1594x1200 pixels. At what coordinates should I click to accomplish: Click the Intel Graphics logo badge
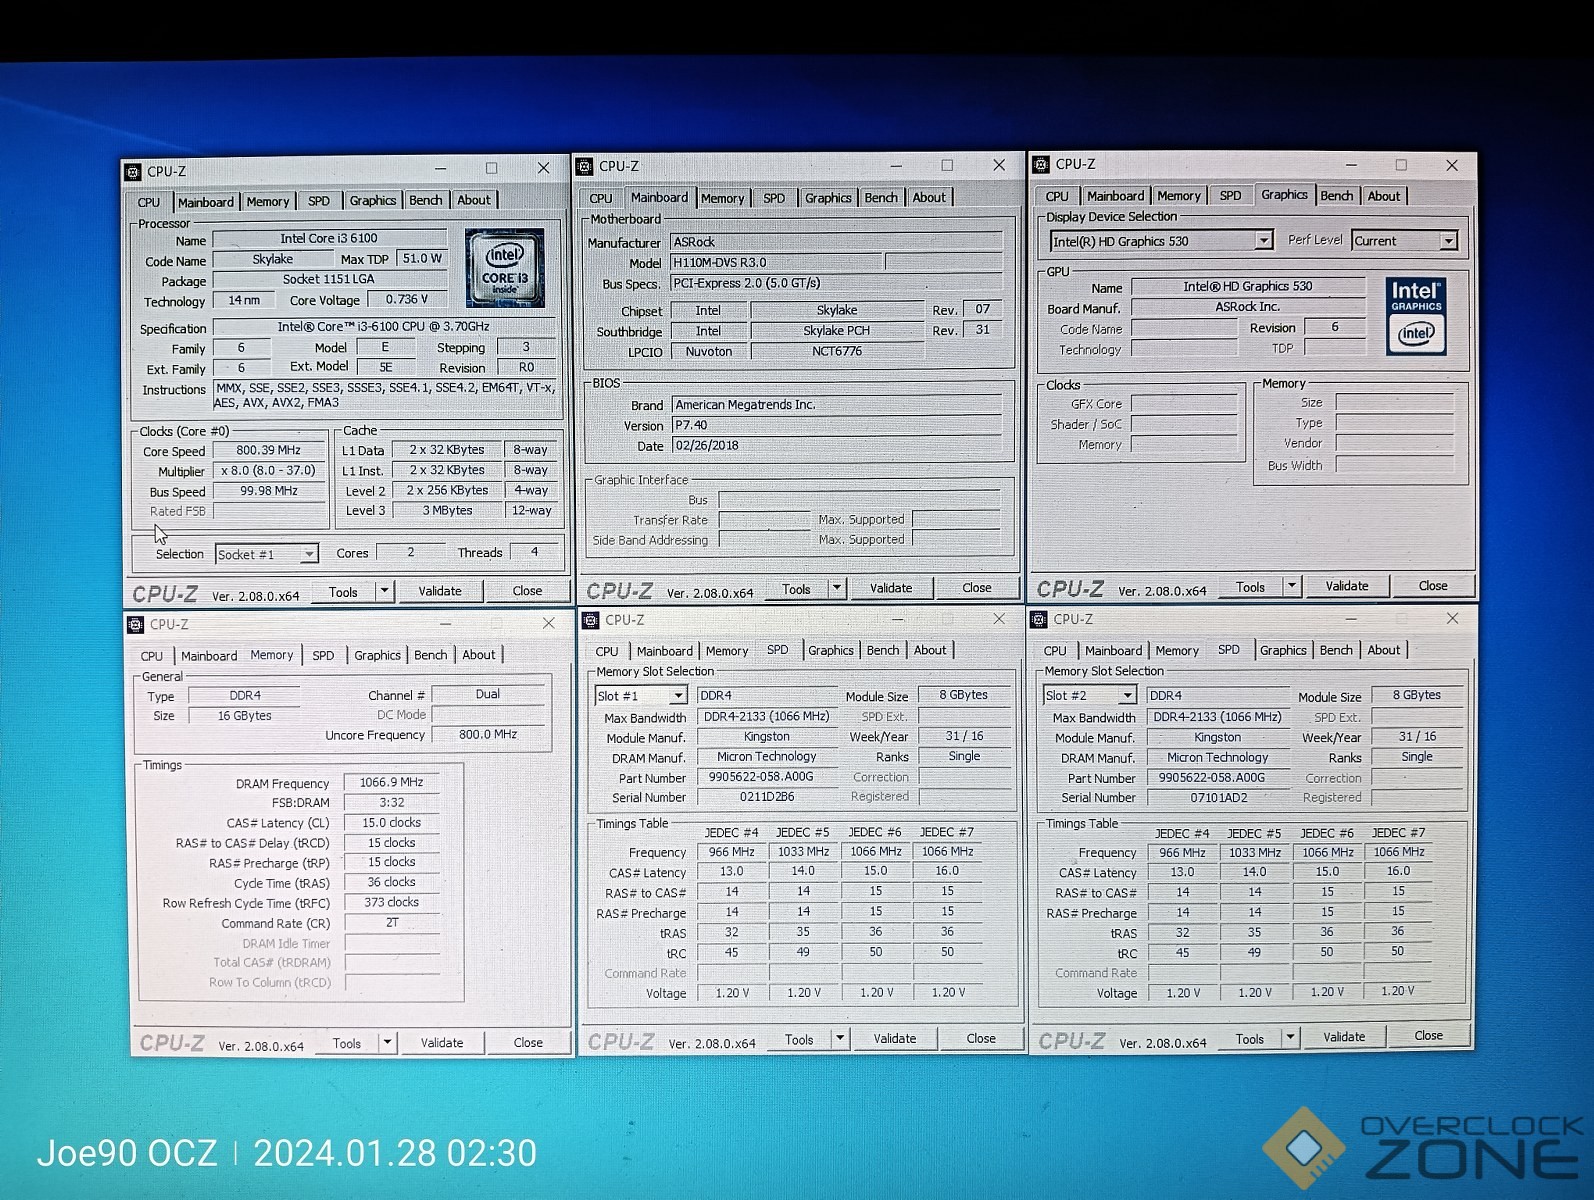pyautogui.click(x=1416, y=316)
